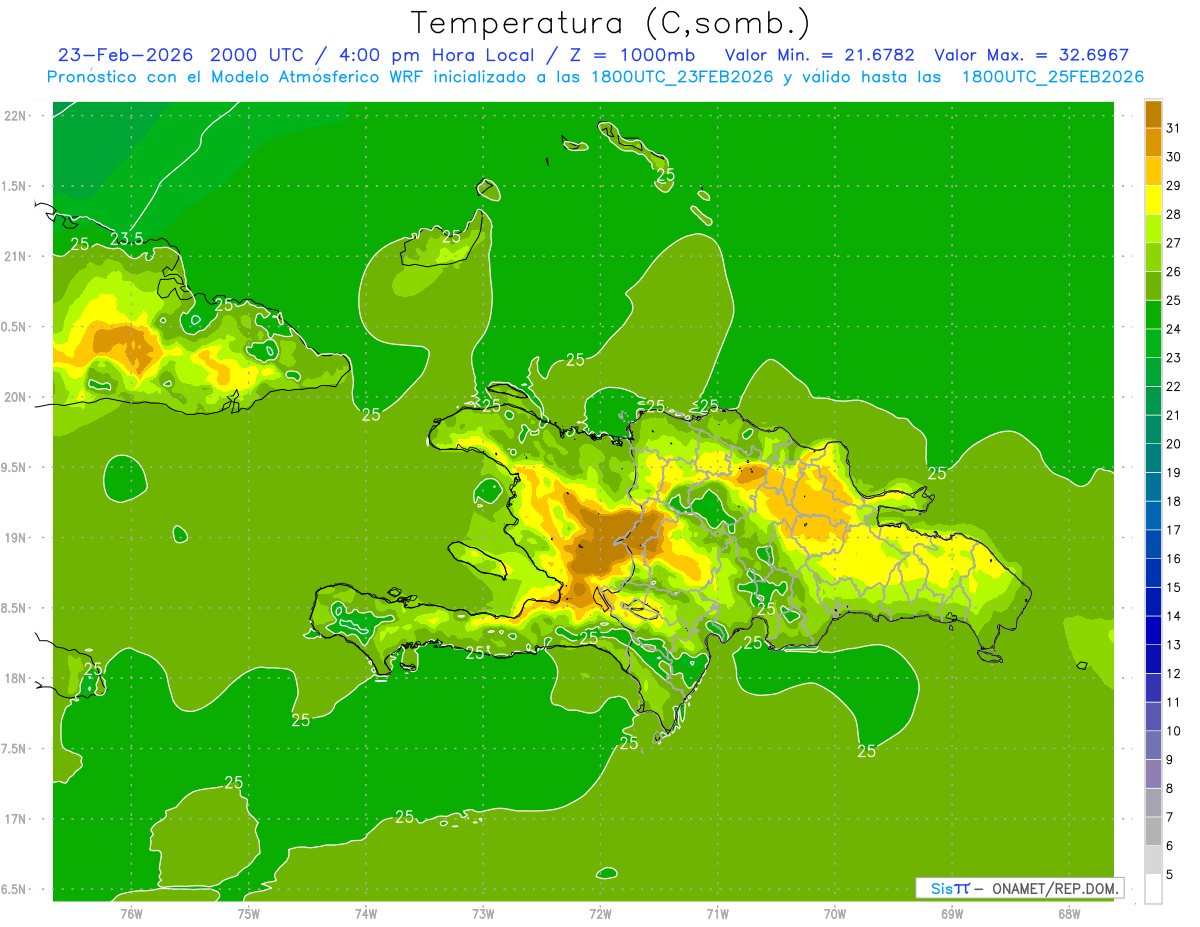Pick the legend swatch between 29 and 30

tap(1153, 171)
